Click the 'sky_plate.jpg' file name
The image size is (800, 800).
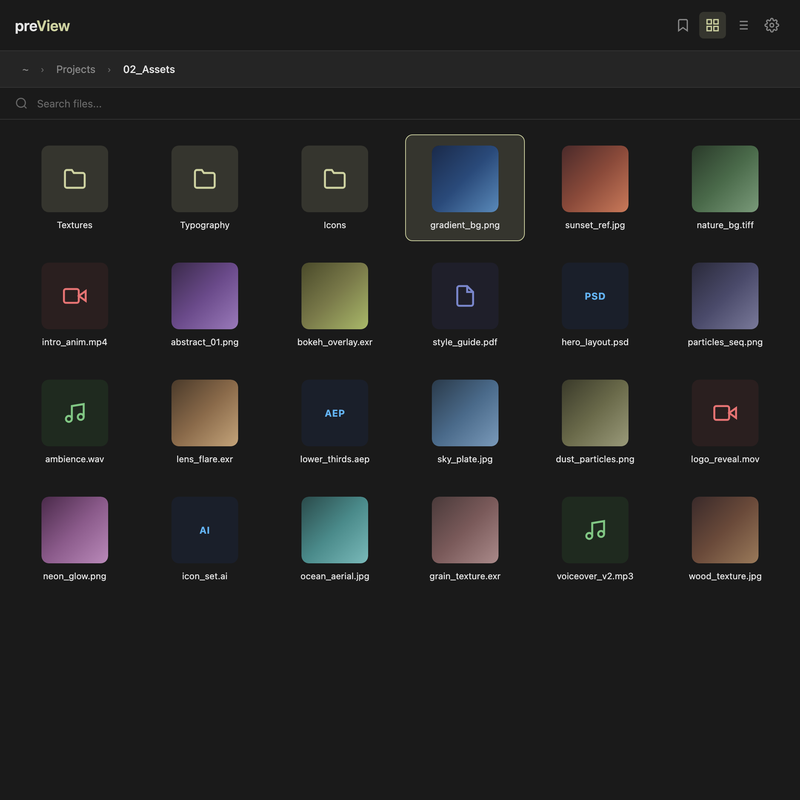(465, 459)
